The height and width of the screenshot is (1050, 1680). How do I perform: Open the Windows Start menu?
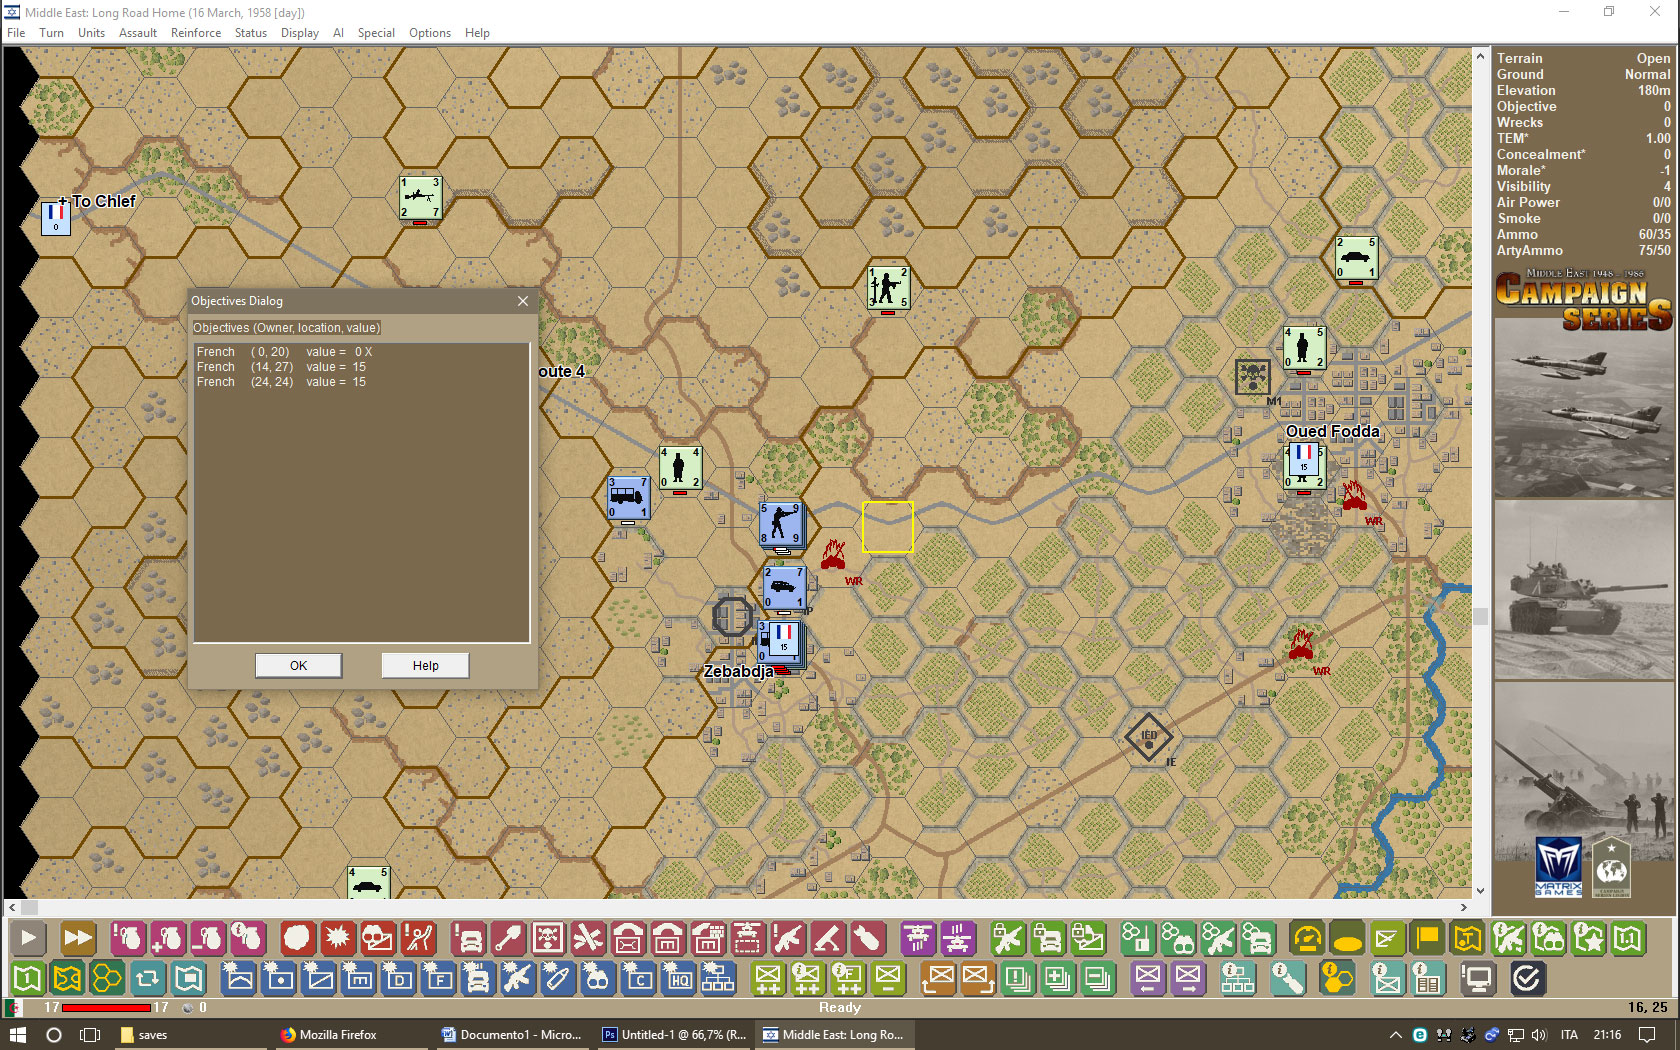point(18,1035)
